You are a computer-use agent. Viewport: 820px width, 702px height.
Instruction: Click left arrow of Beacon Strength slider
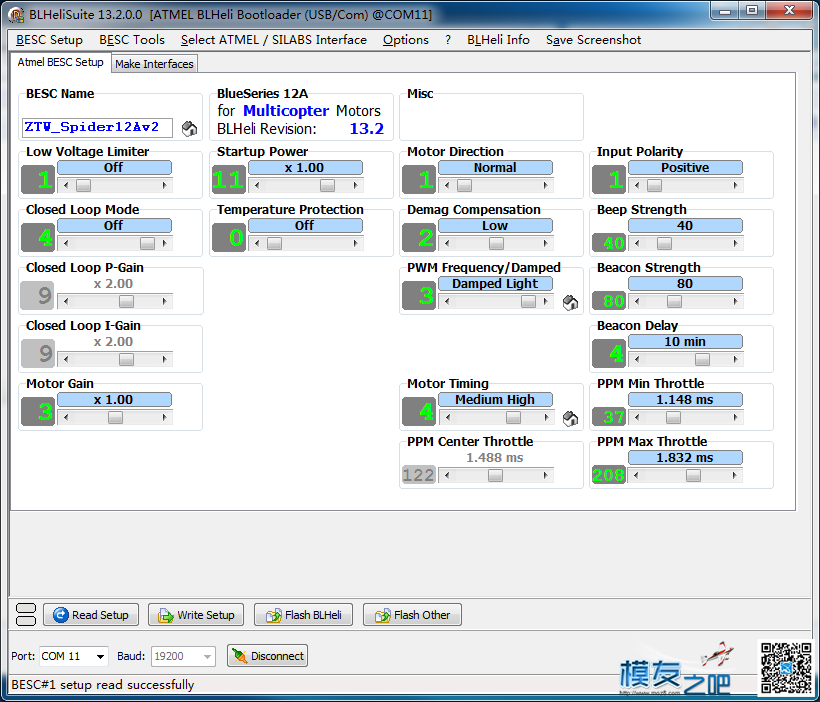[x=636, y=301]
